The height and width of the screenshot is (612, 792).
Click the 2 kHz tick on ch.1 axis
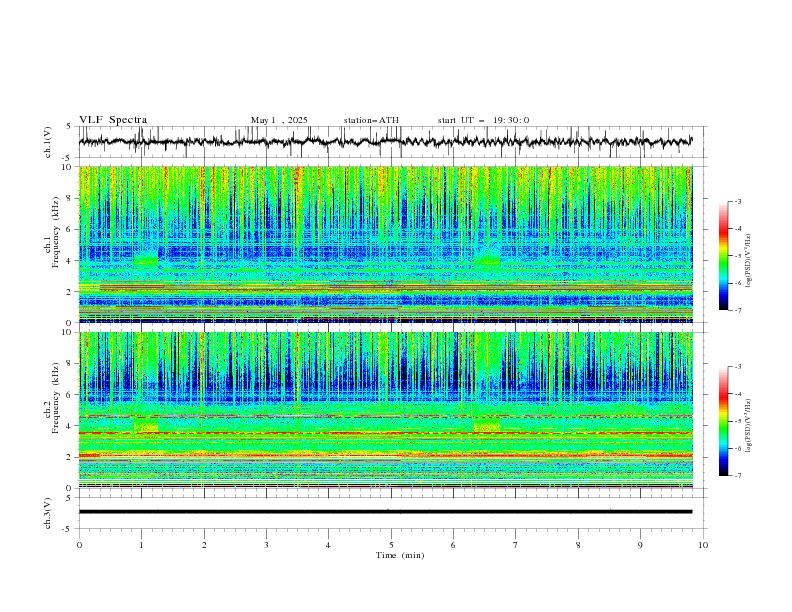point(70,292)
